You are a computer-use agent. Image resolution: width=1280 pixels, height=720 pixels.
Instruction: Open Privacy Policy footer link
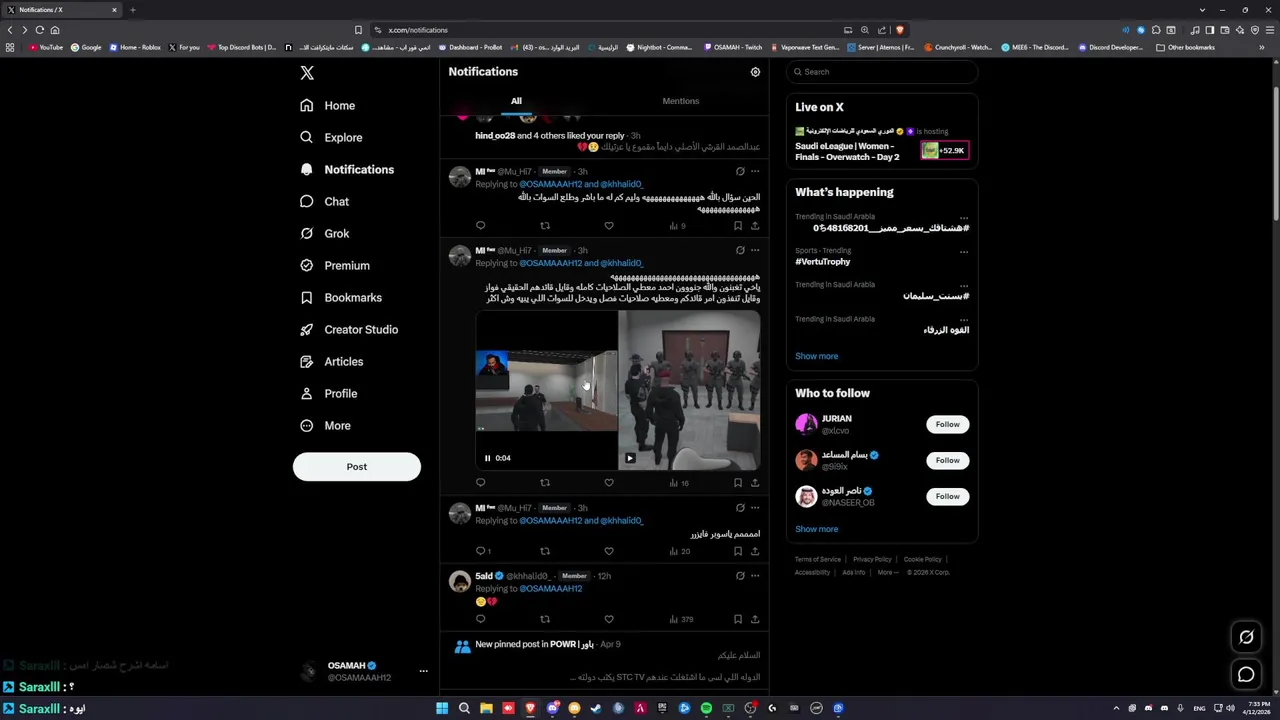[872, 559]
